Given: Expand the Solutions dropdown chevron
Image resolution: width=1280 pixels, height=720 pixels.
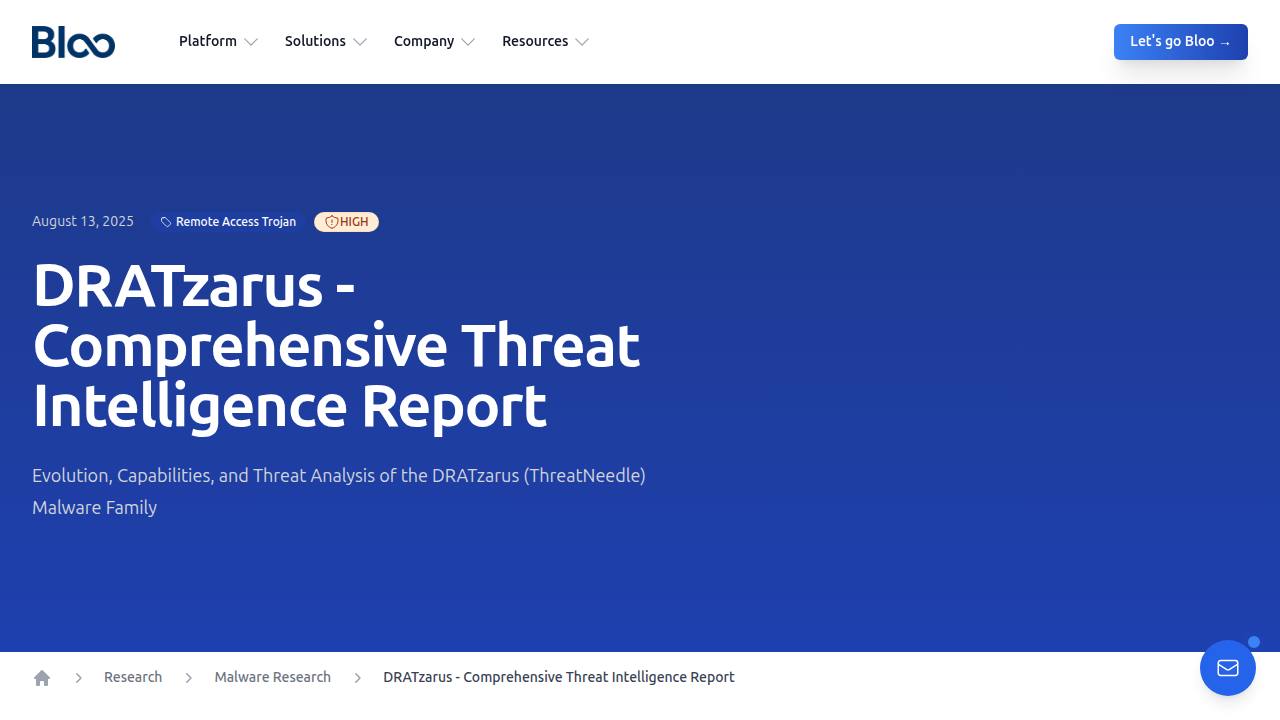Looking at the screenshot, I should click(360, 42).
